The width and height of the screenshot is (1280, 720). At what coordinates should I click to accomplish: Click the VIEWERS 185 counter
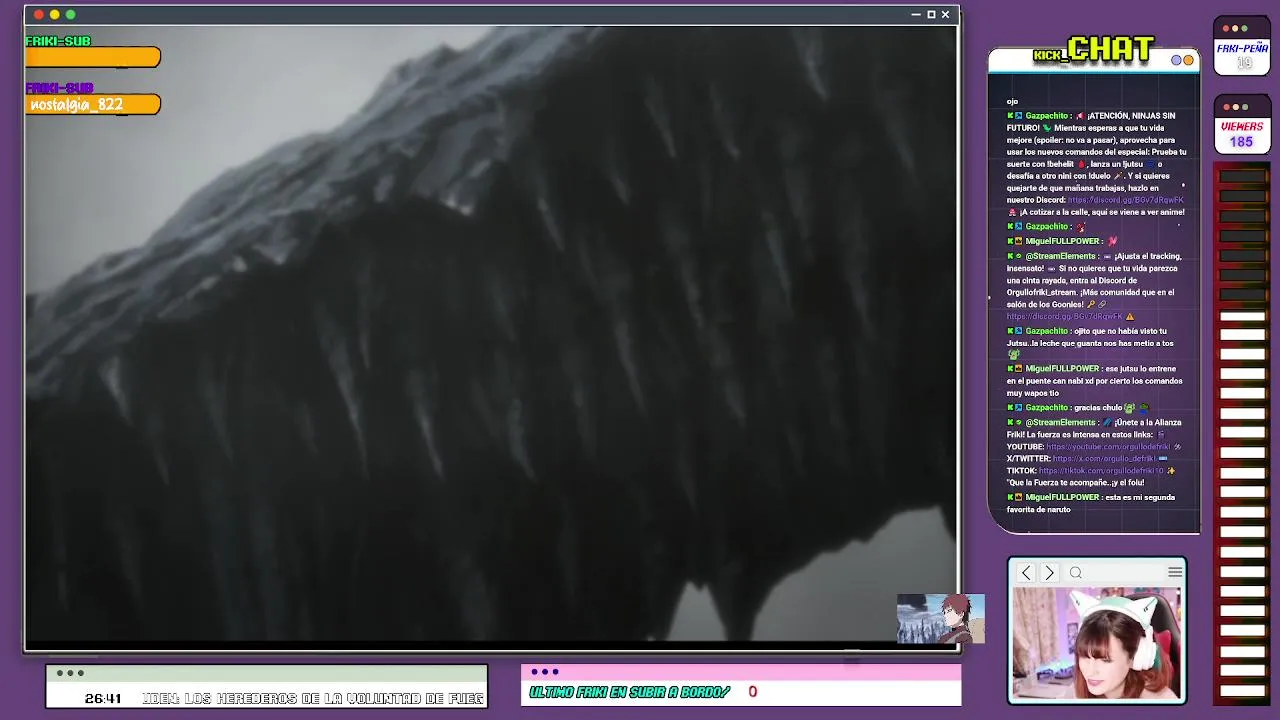(1242, 134)
